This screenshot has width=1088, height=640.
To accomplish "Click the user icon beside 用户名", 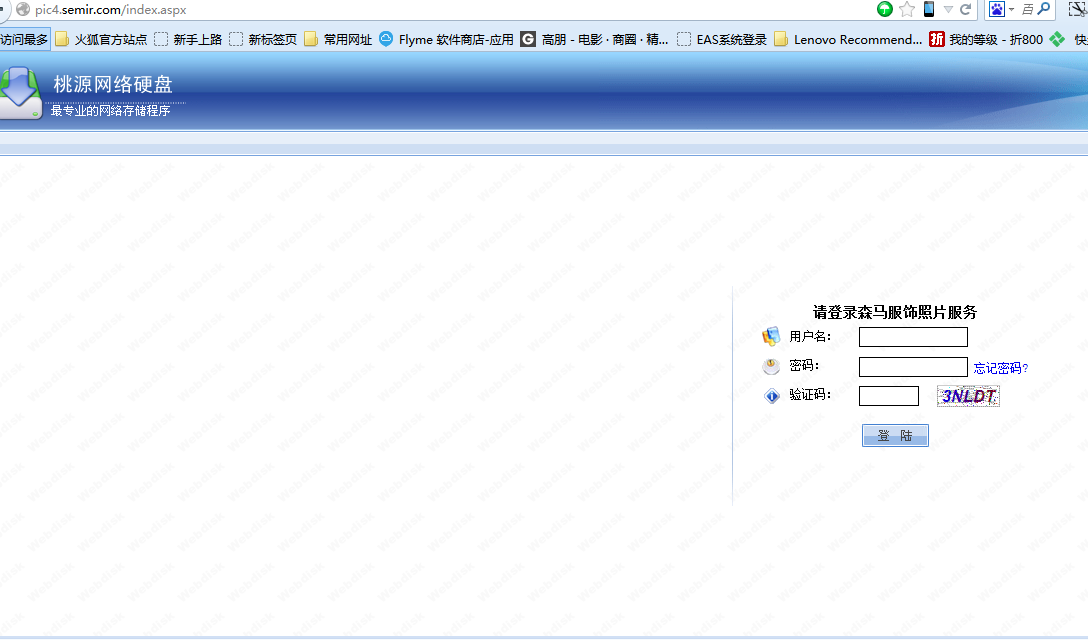I will 771,337.
